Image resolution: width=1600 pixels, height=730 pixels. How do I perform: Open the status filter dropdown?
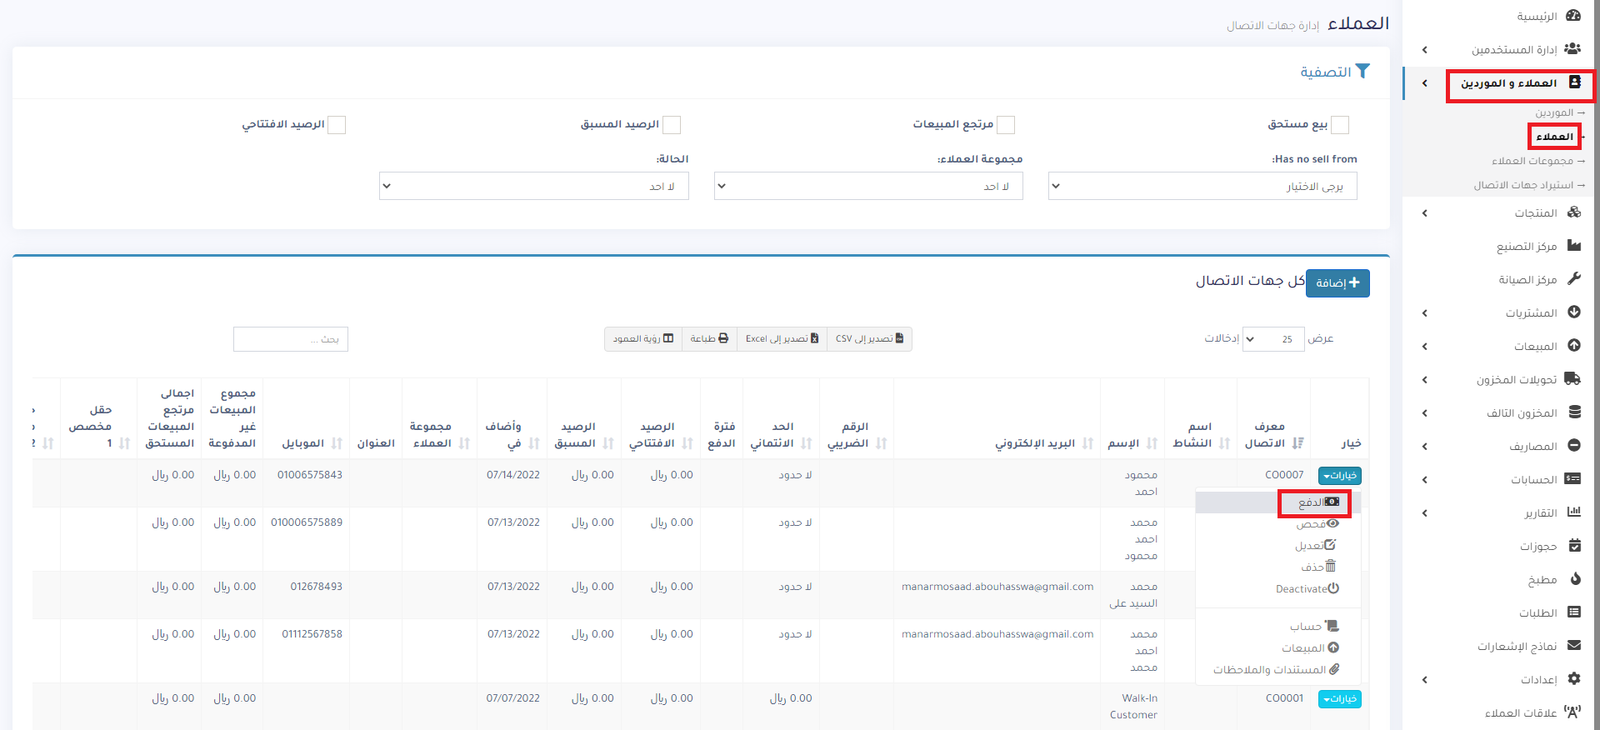point(533,186)
